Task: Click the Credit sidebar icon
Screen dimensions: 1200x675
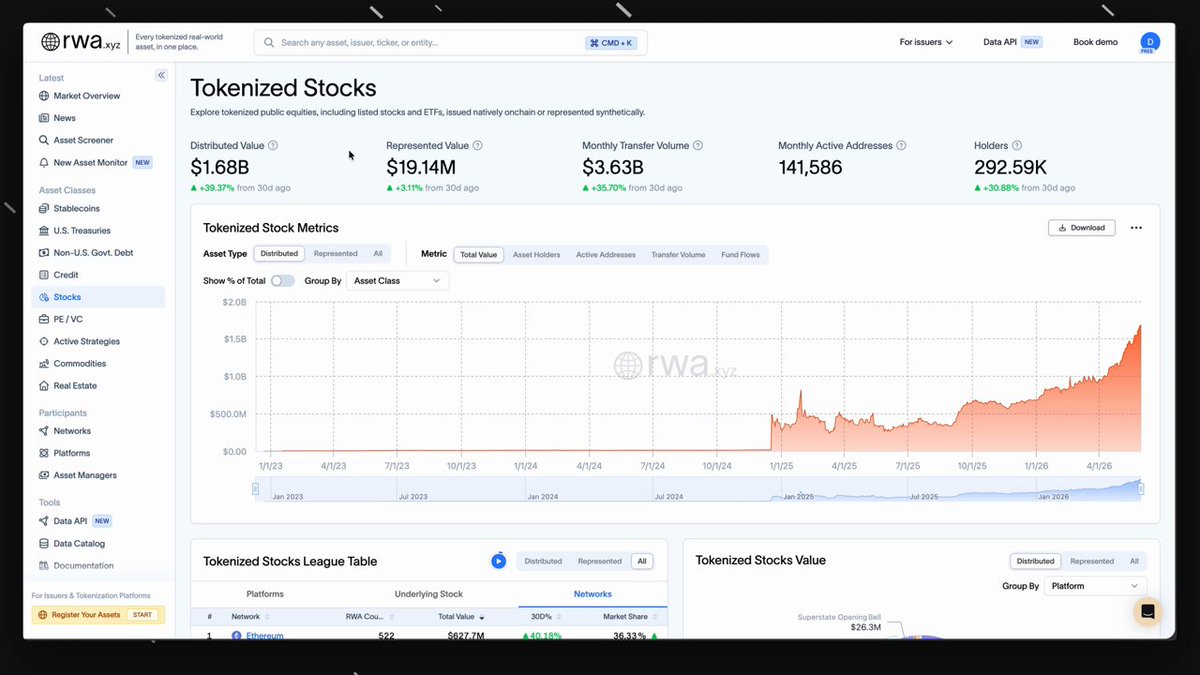Action: pyautogui.click(x=44, y=275)
